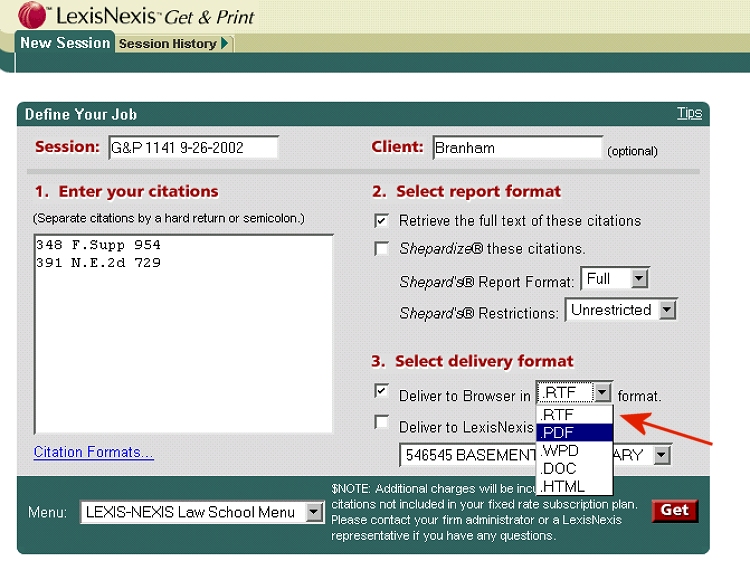750x561 pixels.
Task: Open the Tips link
Action: click(689, 113)
